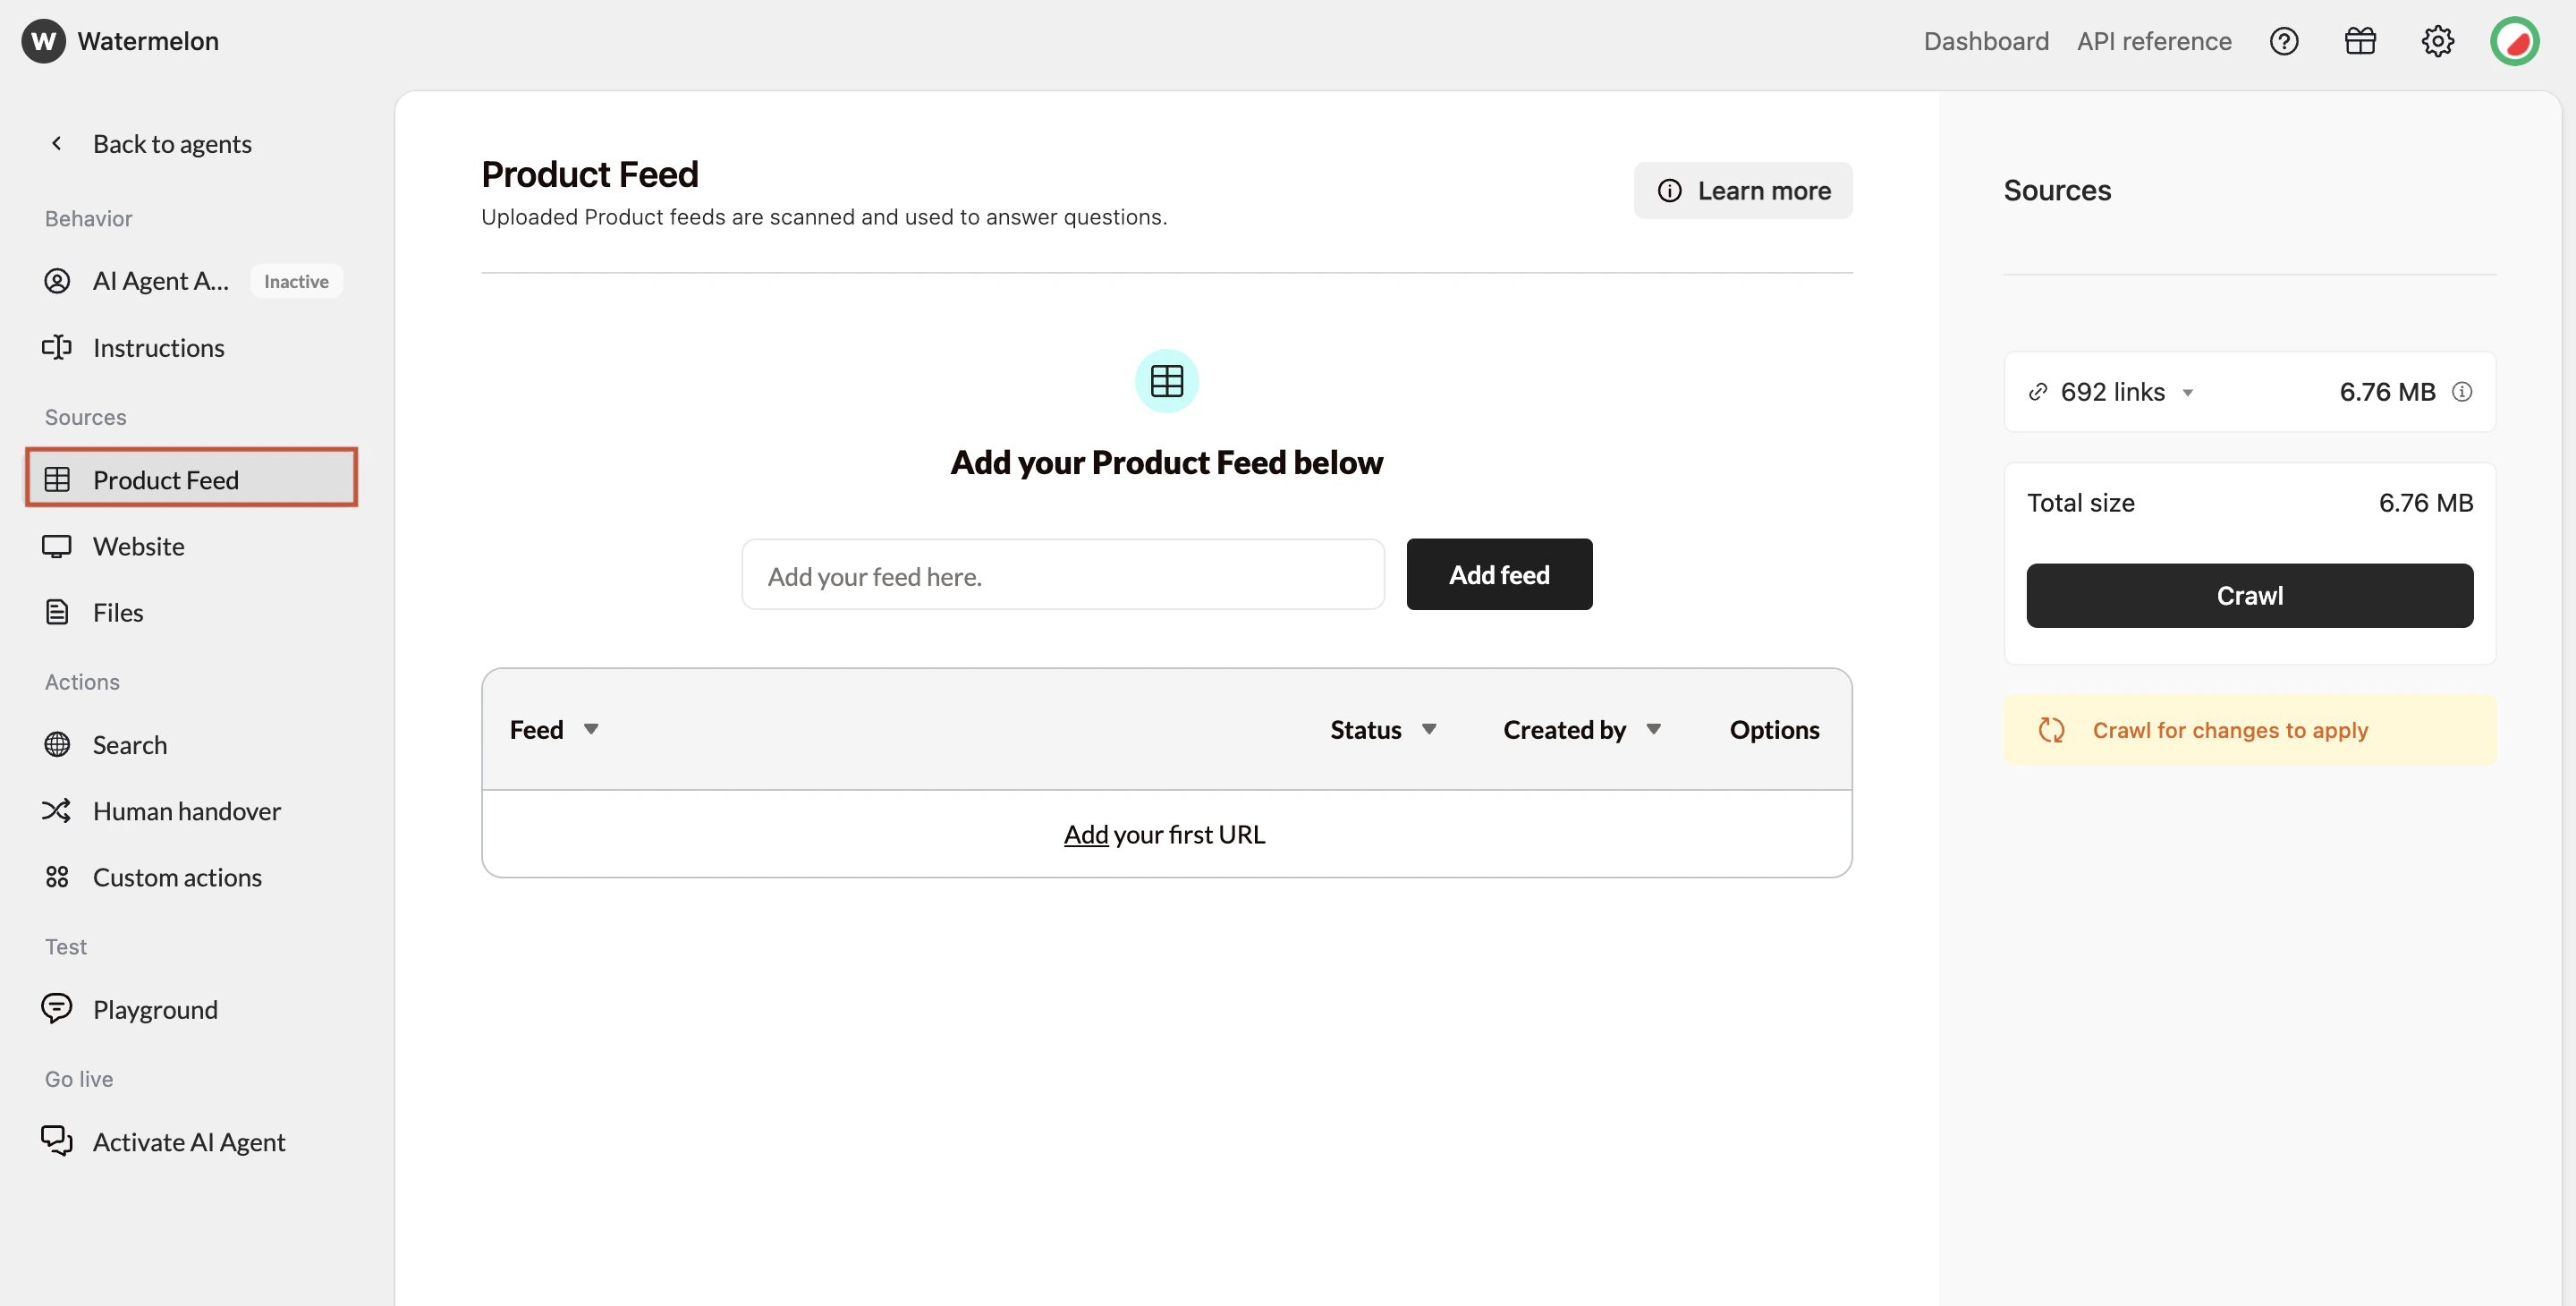Click the Files document icon
2576x1306 pixels.
tap(57, 612)
